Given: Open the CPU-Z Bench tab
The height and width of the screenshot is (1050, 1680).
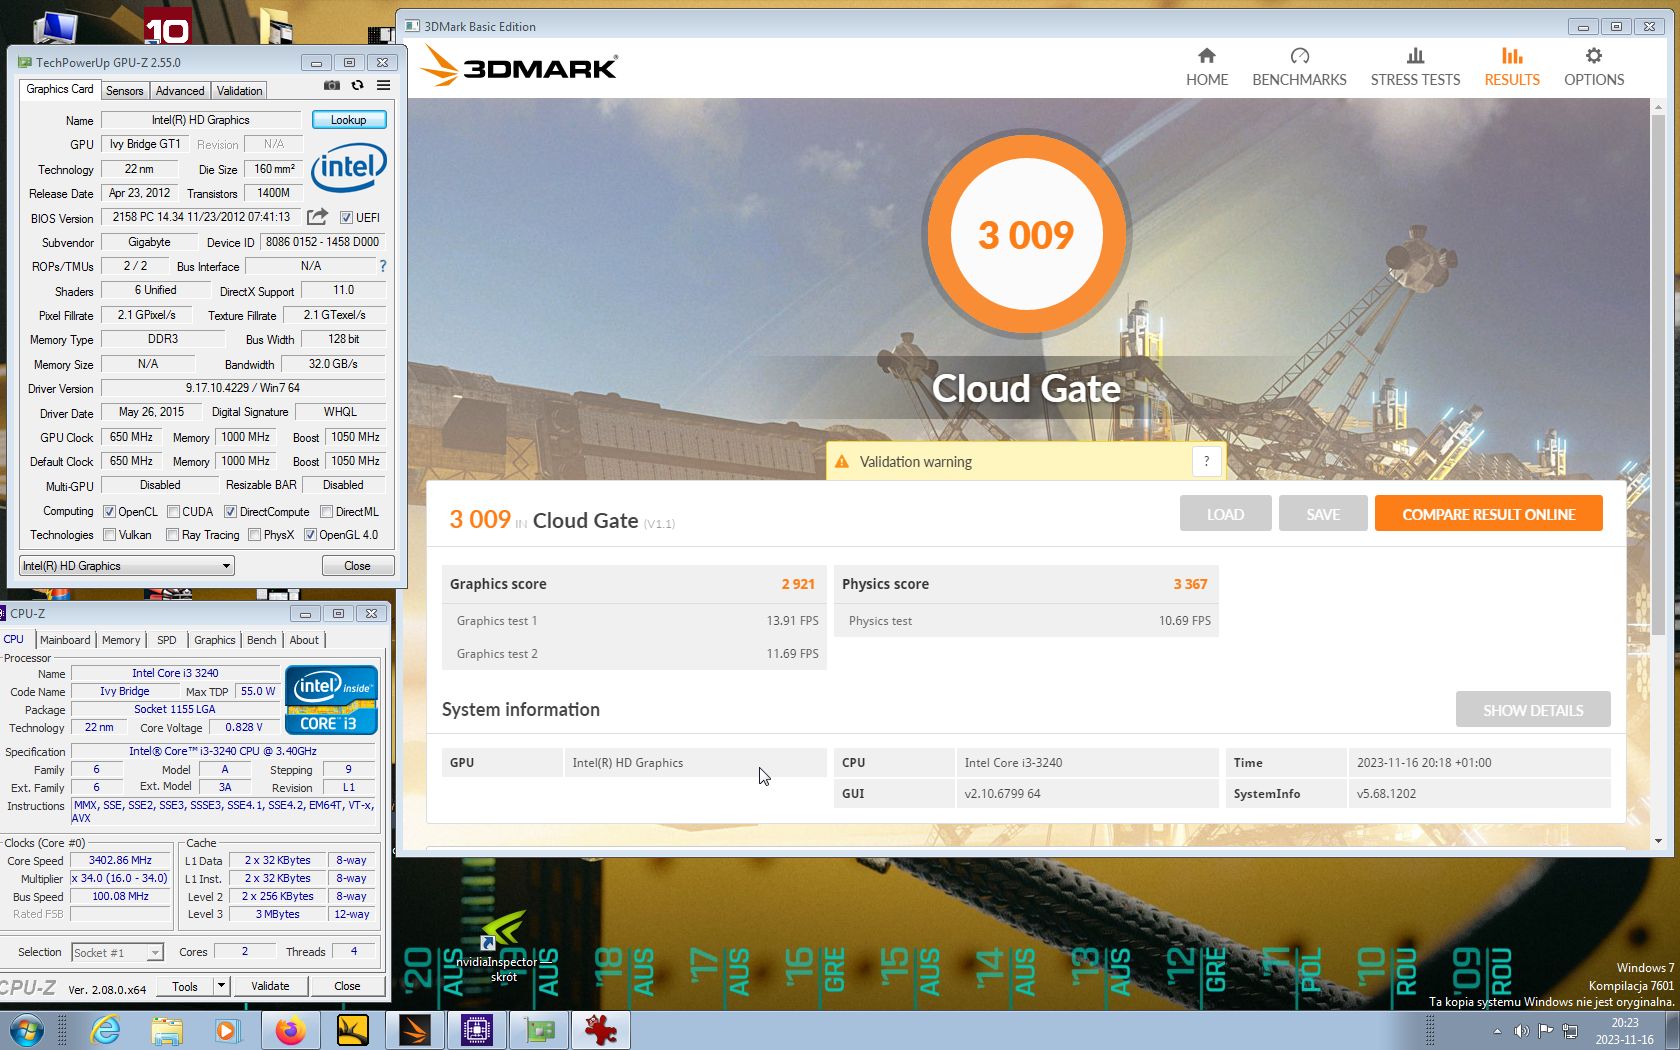Looking at the screenshot, I should coord(262,640).
